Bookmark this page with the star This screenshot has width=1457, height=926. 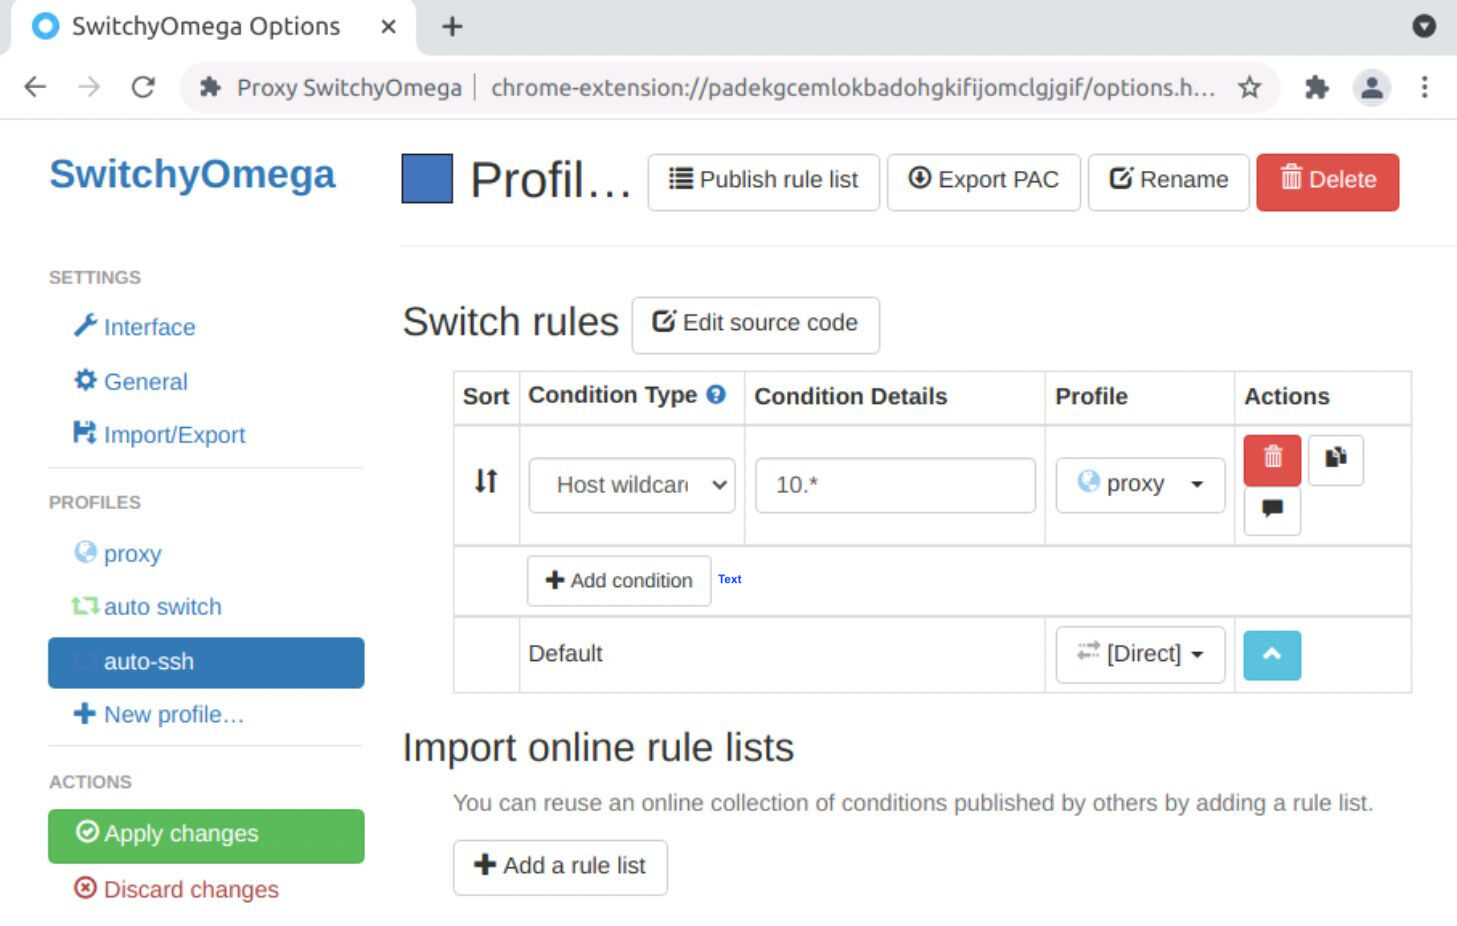click(x=1249, y=88)
